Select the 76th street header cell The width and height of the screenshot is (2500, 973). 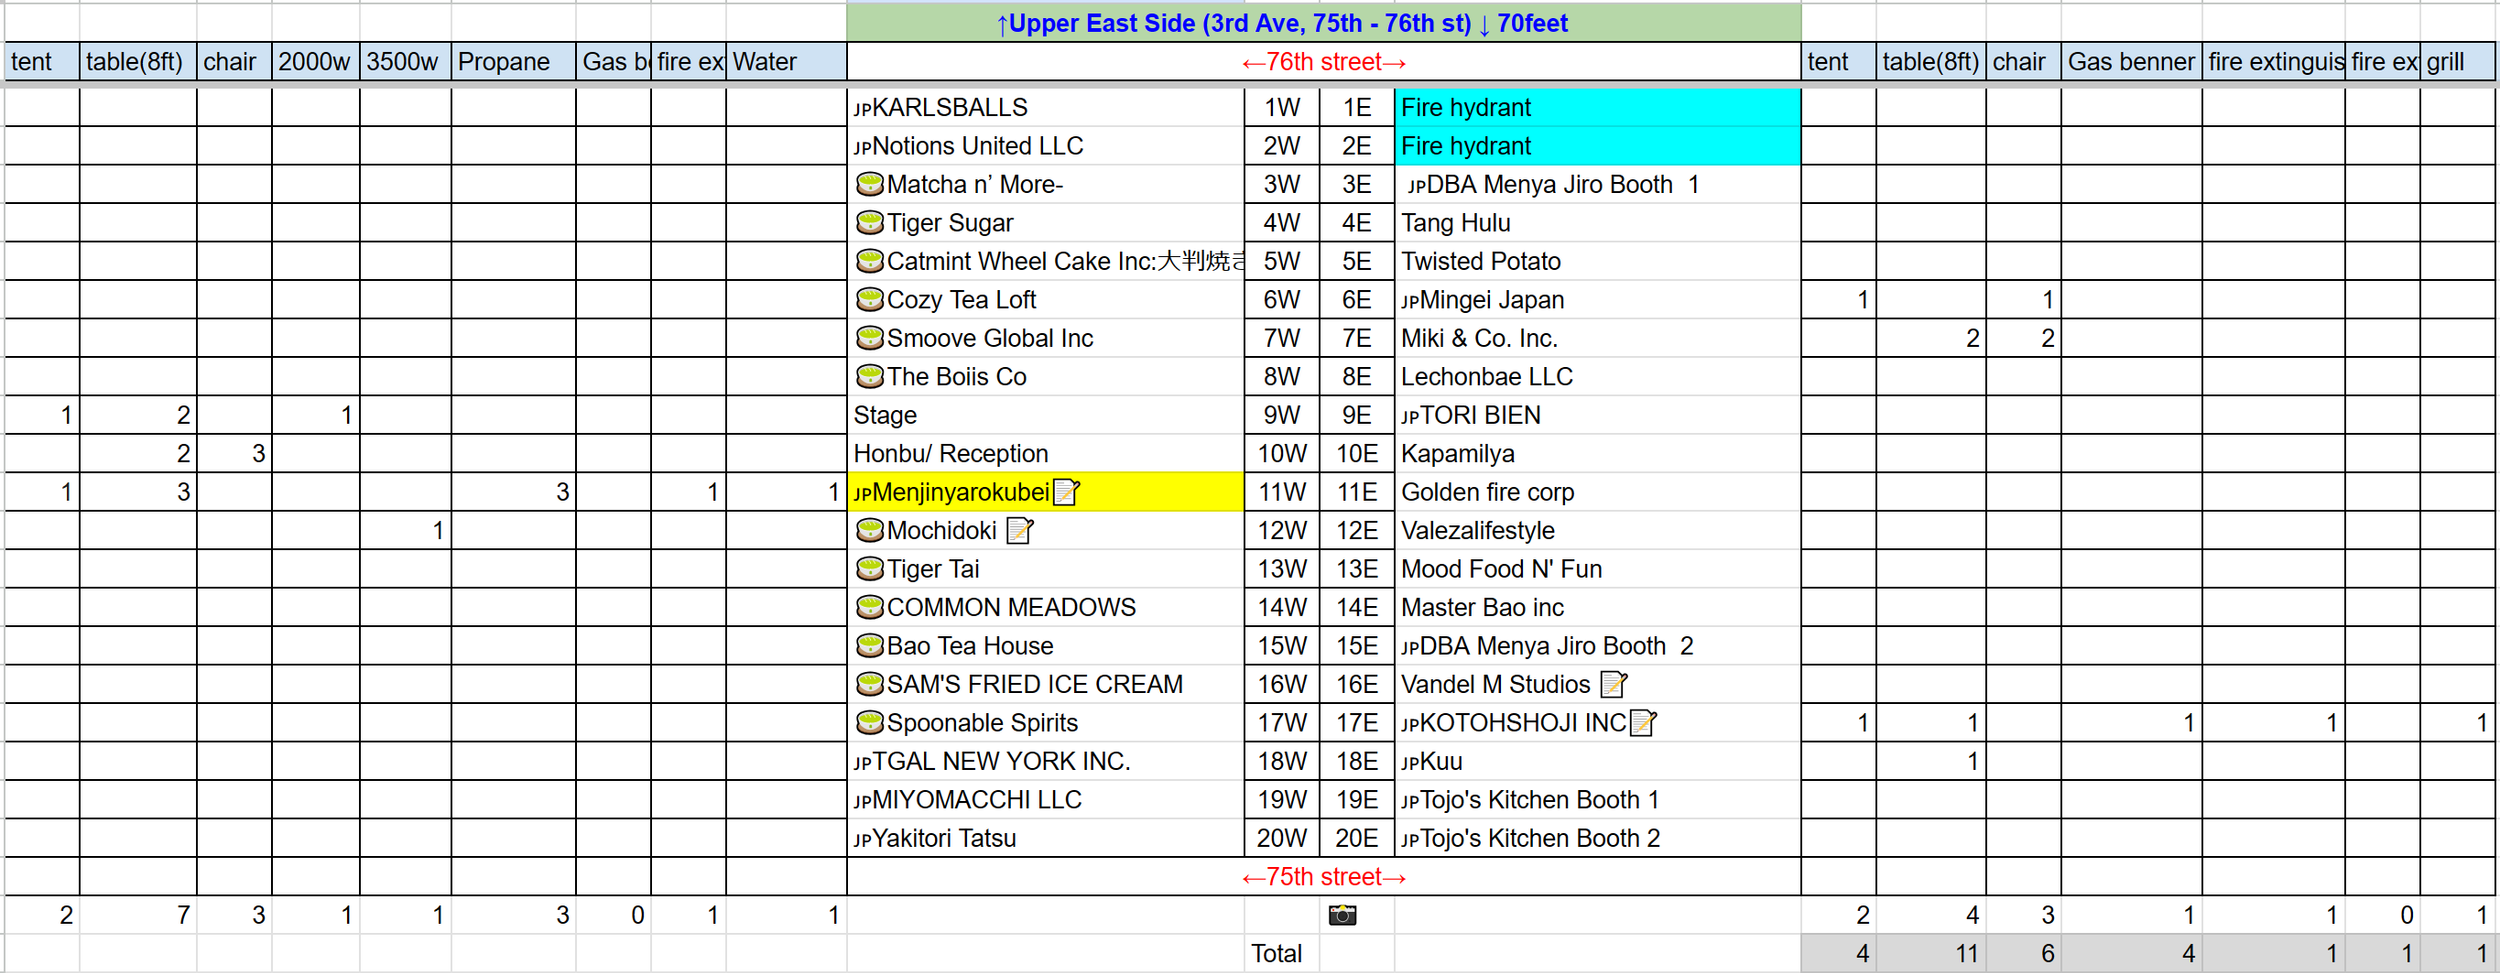pyautogui.click(x=1323, y=61)
